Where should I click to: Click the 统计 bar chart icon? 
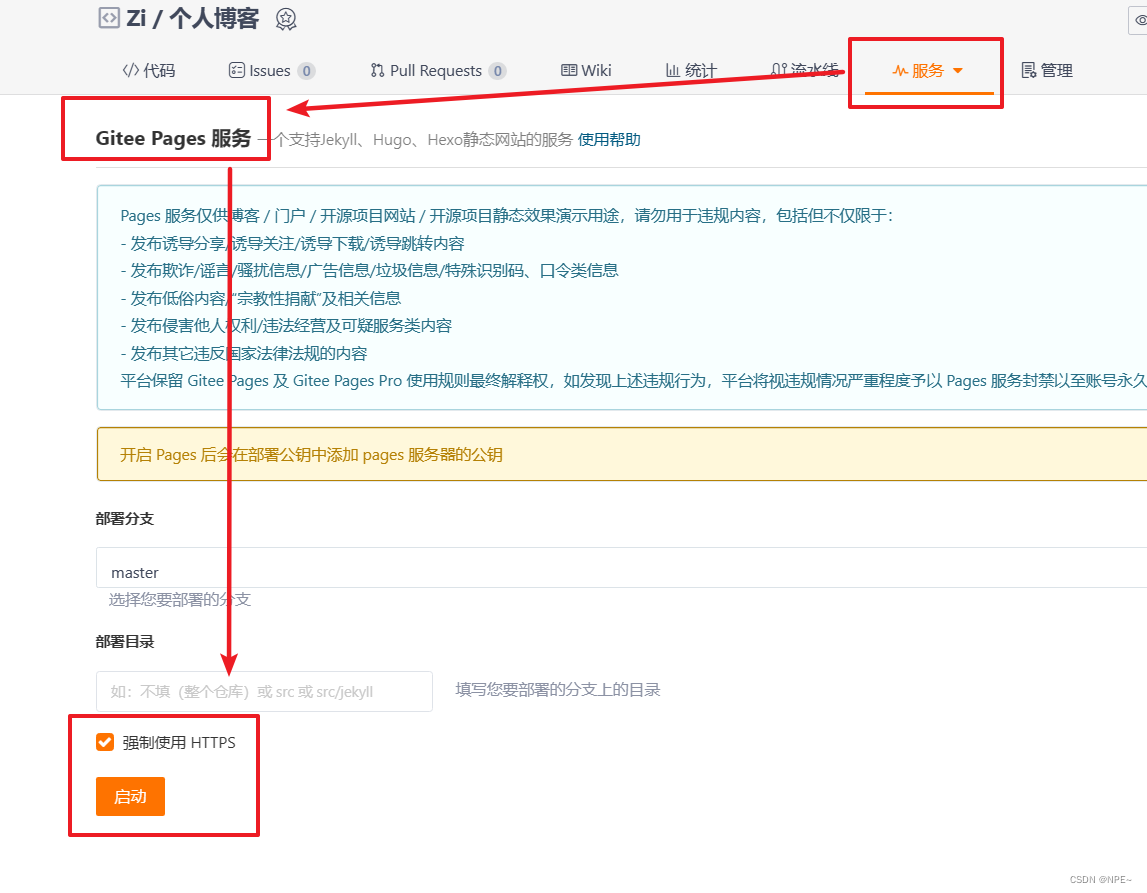tap(673, 70)
